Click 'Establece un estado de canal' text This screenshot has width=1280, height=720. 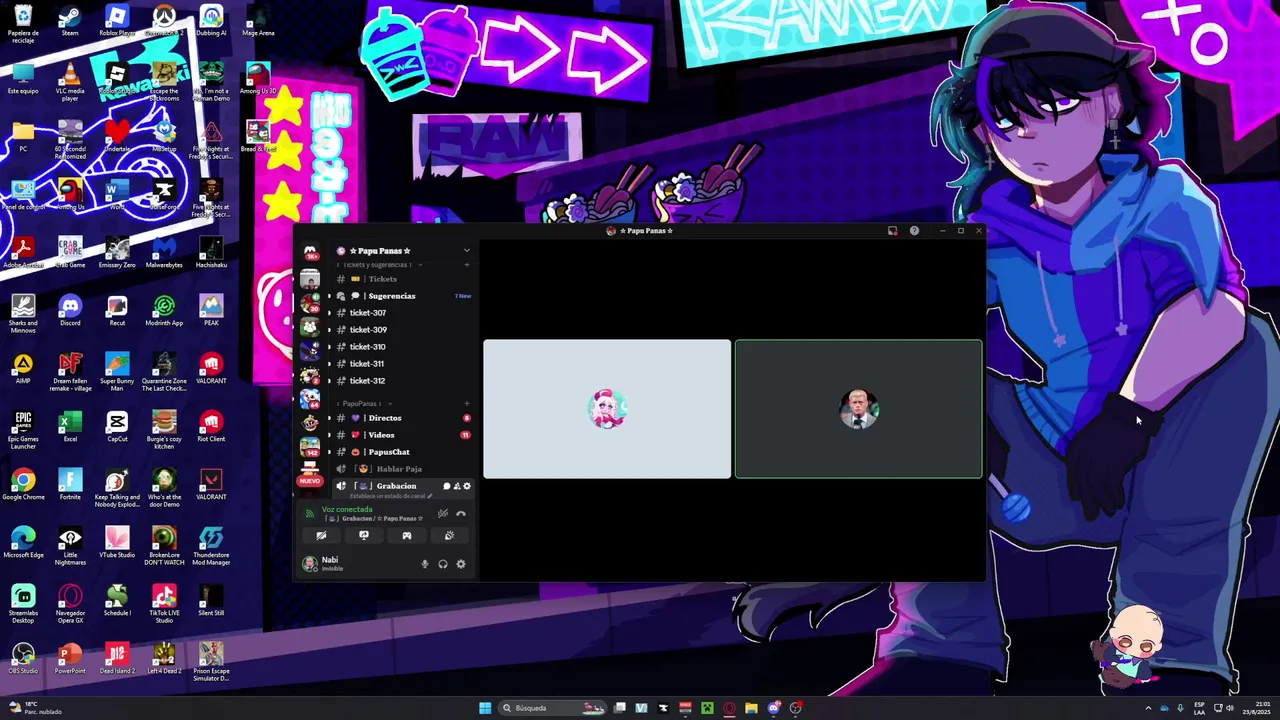(390, 496)
